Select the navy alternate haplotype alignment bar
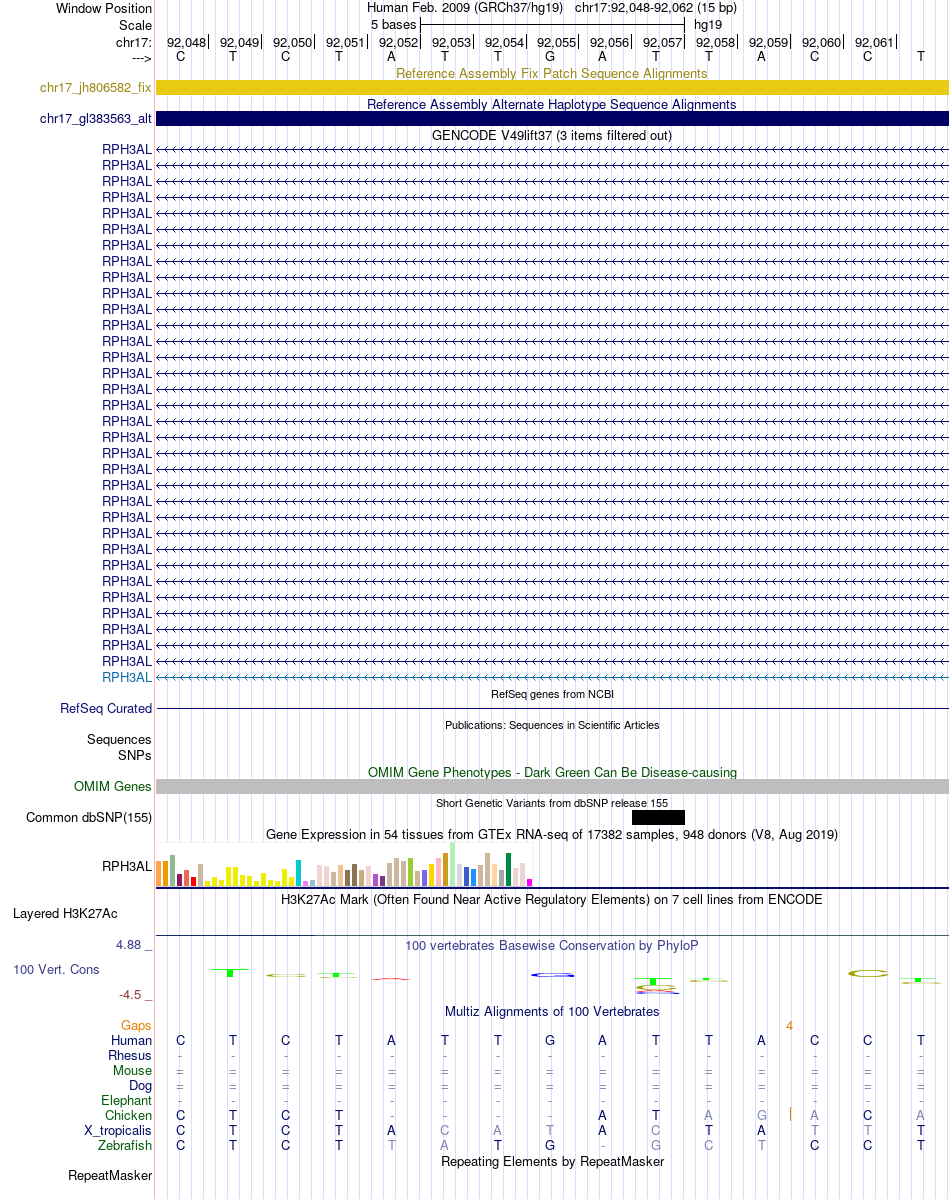 (x=552, y=119)
